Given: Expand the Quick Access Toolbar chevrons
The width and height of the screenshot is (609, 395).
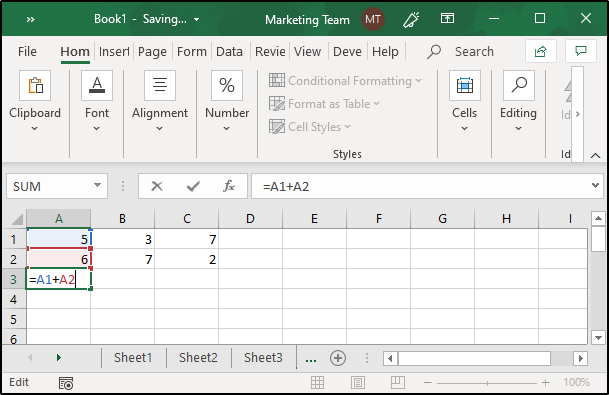Looking at the screenshot, I should pyautogui.click(x=30, y=19).
